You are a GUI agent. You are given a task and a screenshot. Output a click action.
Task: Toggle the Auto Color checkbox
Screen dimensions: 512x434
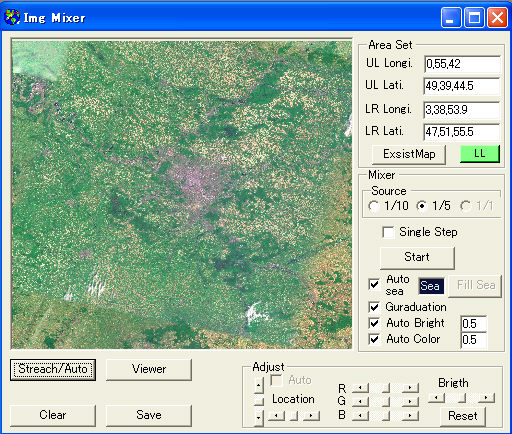[374, 339]
